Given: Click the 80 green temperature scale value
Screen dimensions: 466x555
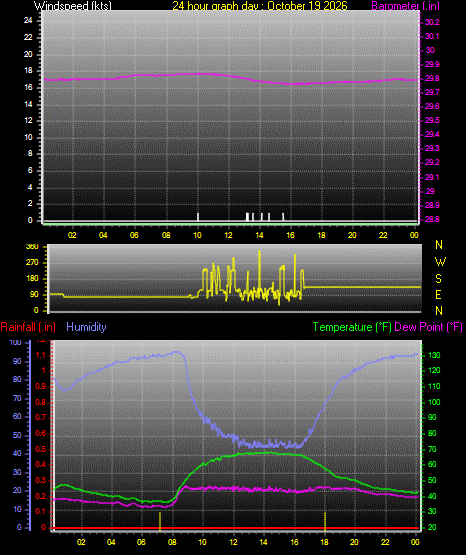Looking at the screenshot, I should point(432,433).
